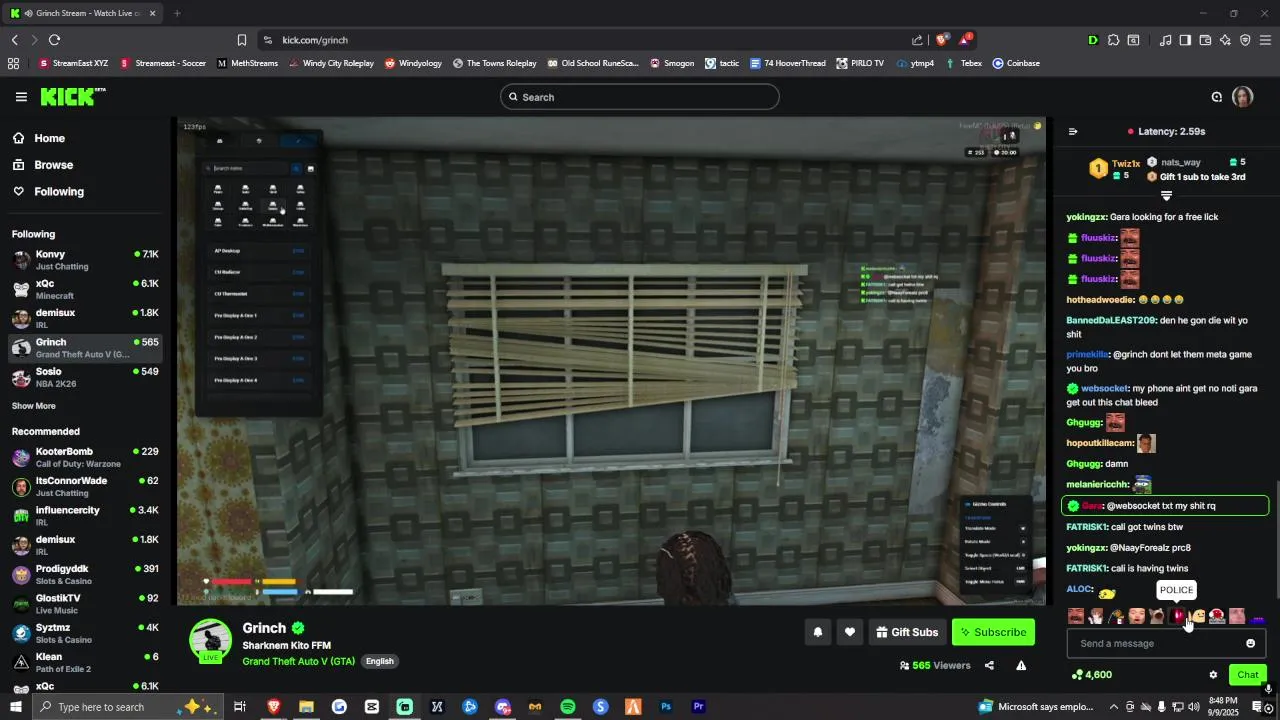Go to Browse in sidebar
Screen dimensions: 1280x720
click(44, 165)
